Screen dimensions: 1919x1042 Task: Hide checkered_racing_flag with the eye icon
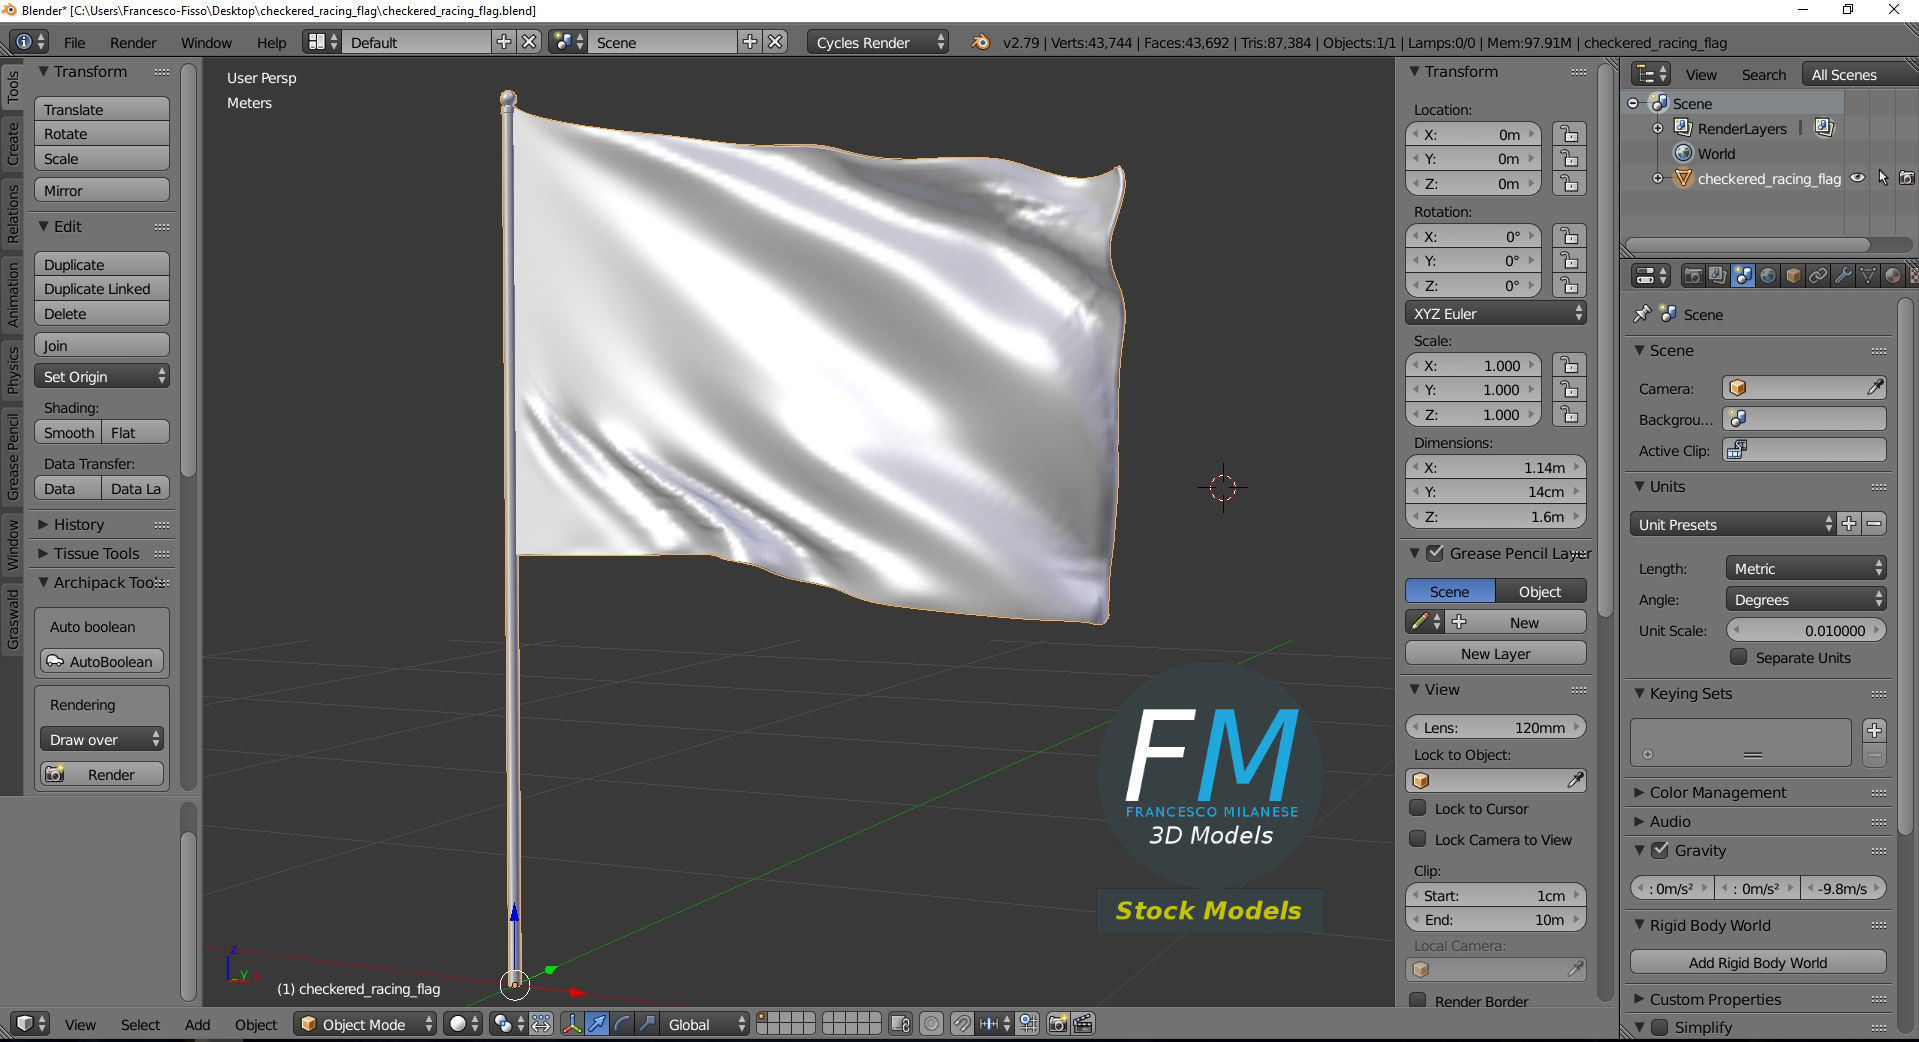[x=1857, y=178]
